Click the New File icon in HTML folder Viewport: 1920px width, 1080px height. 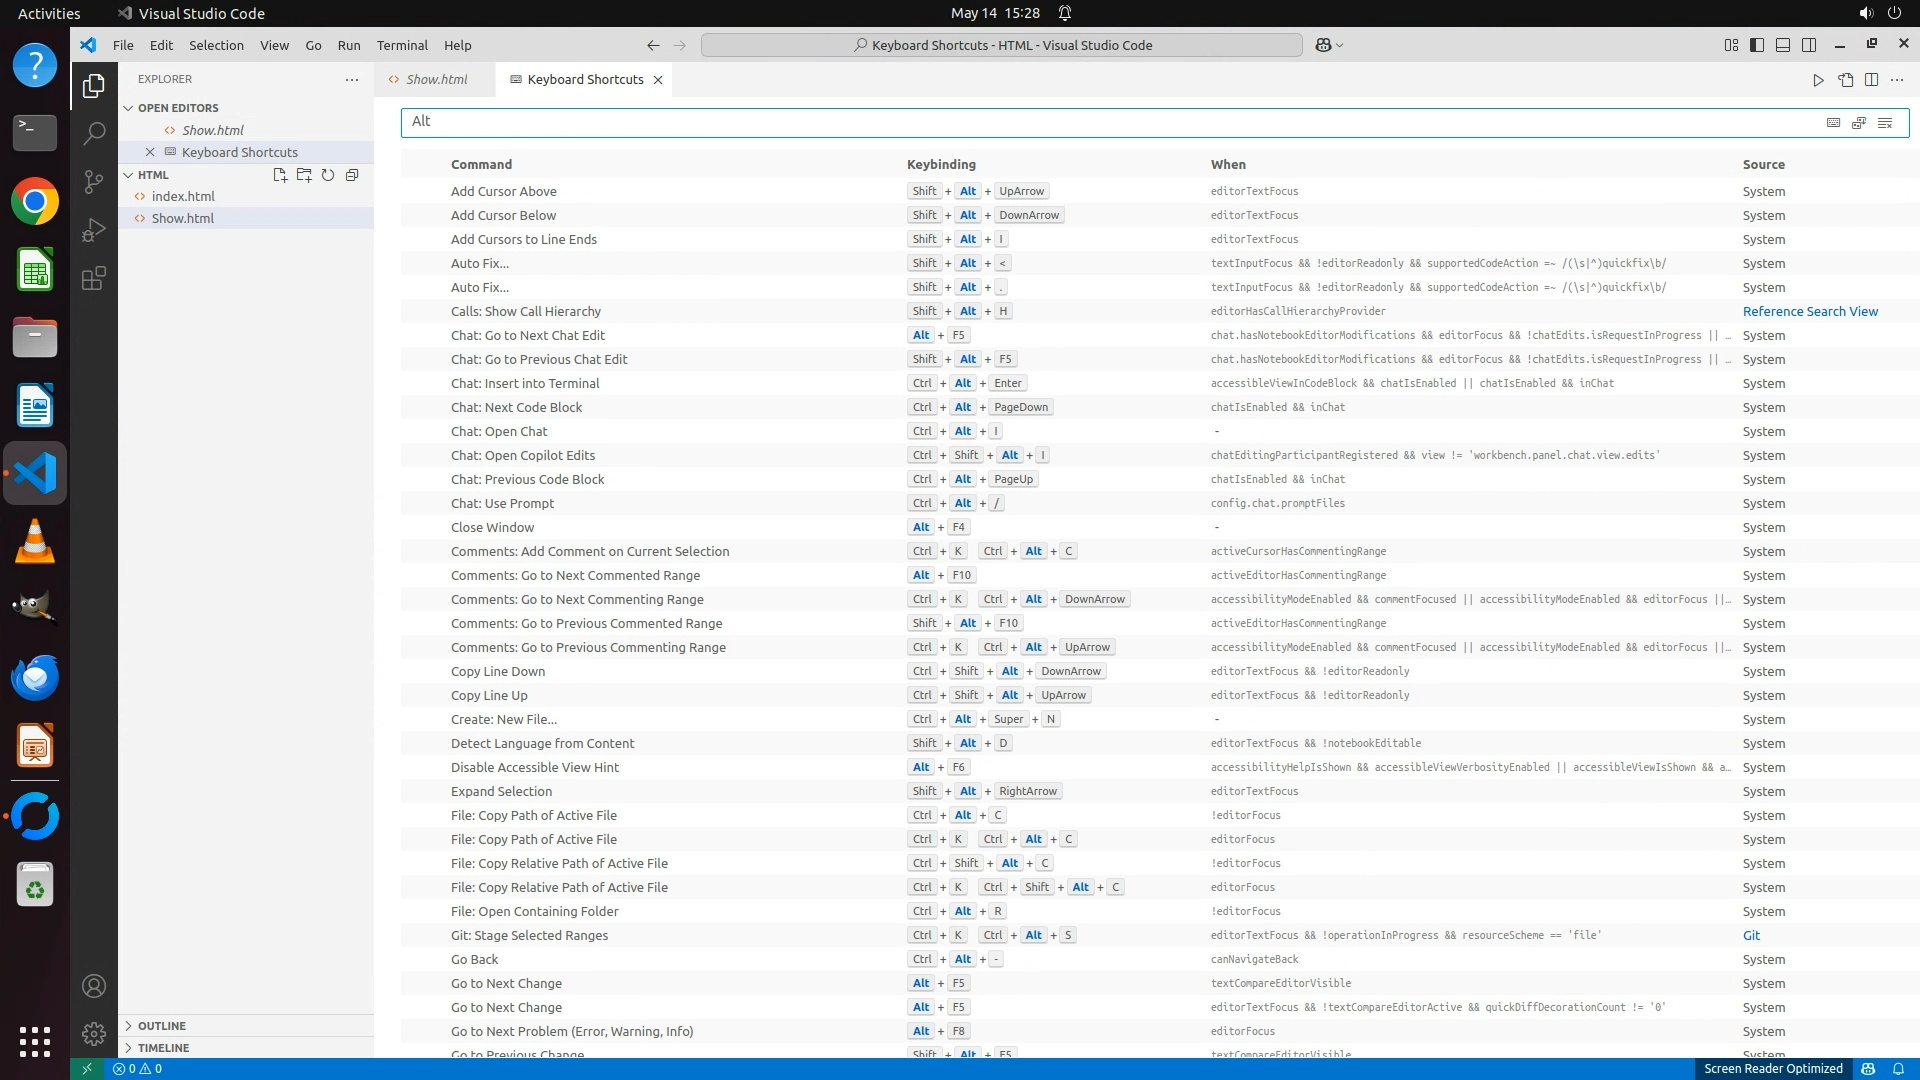tap(280, 175)
